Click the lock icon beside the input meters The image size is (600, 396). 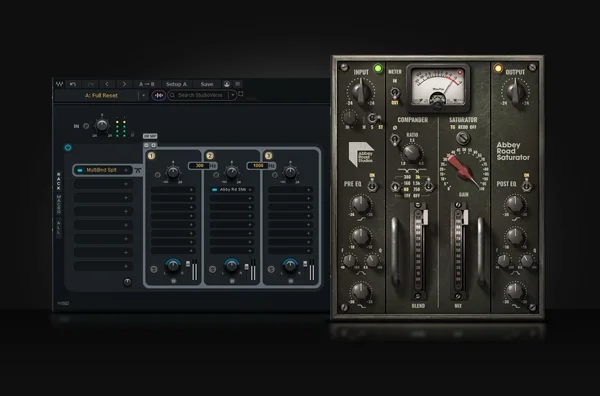click(132, 134)
